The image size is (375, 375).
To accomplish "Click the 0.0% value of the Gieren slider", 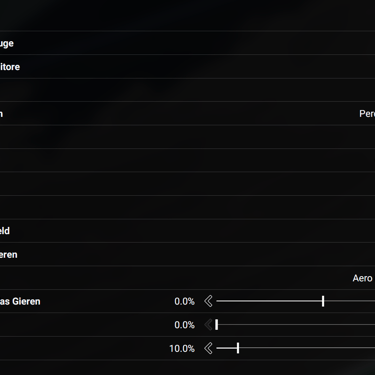I will tap(184, 301).
